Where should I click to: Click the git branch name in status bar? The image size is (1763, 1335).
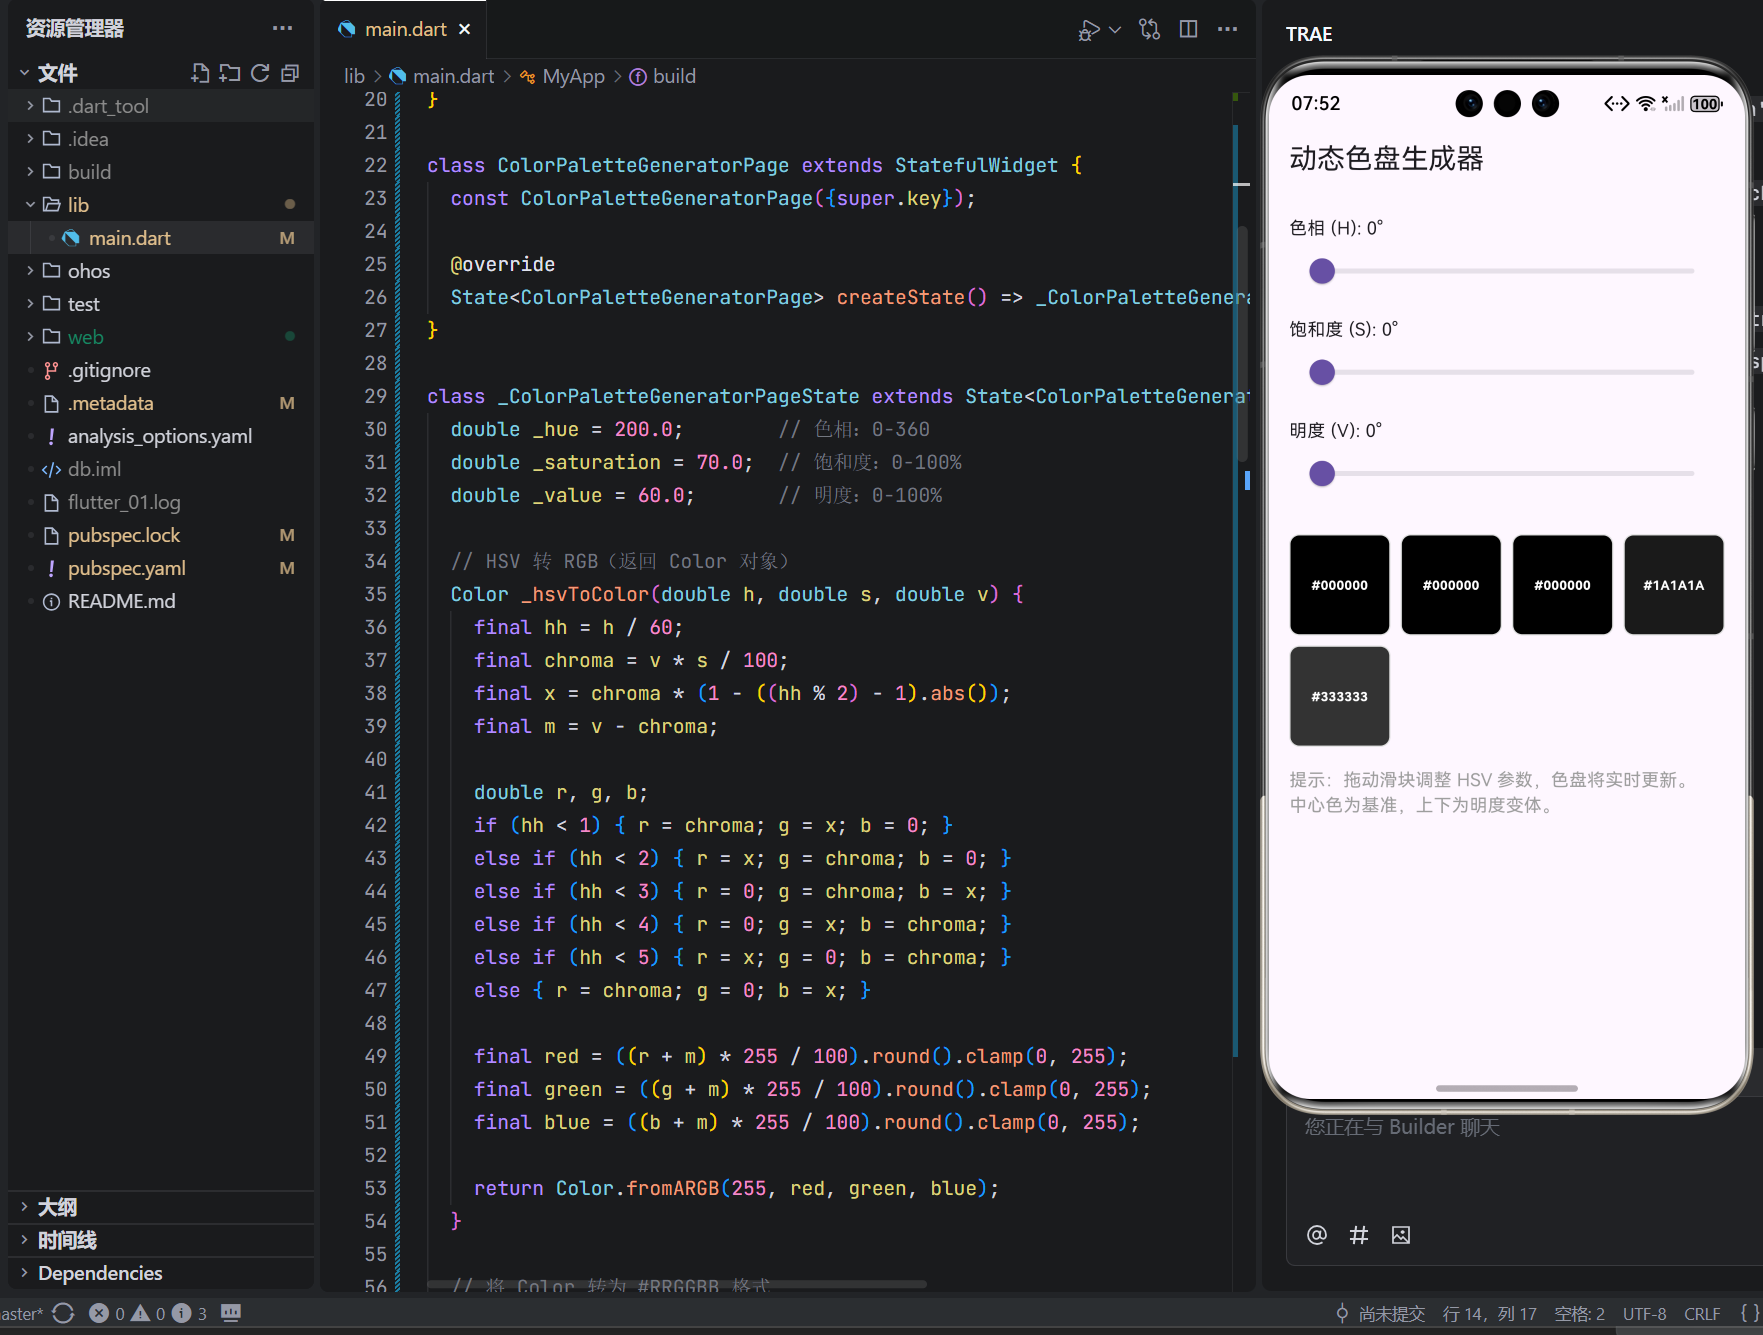point(21,1313)
